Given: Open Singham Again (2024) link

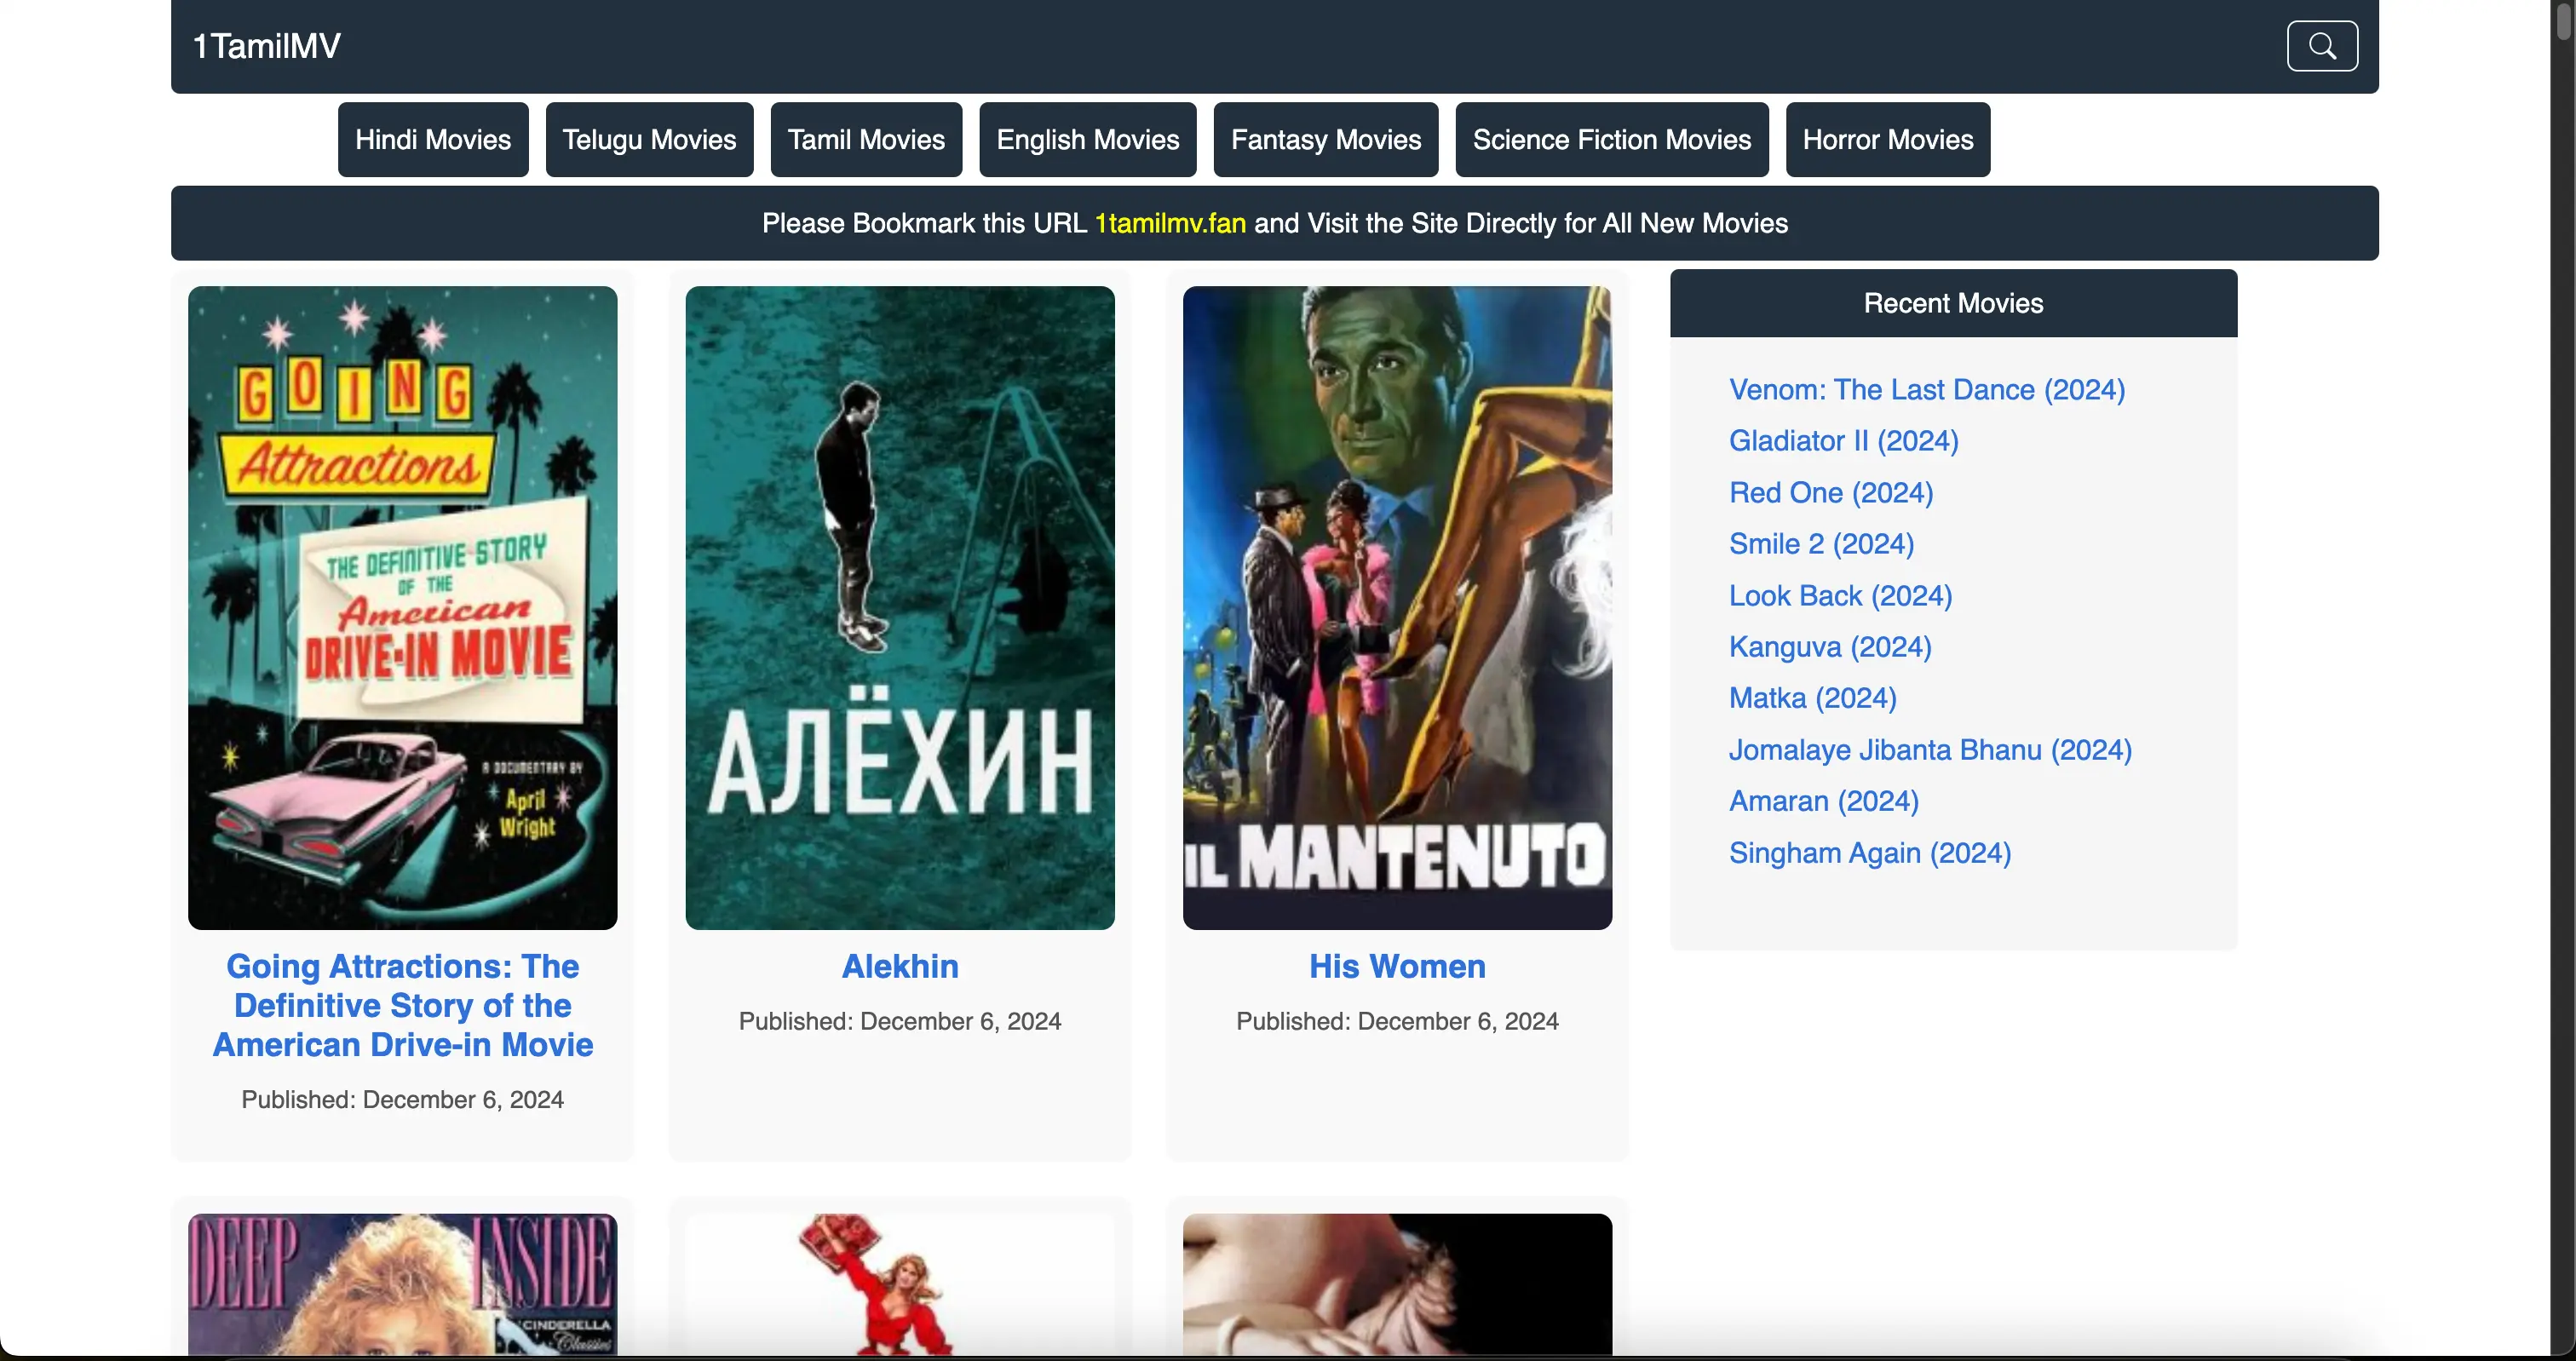Looking at the screenshot, I should (x=1869, y=853).
